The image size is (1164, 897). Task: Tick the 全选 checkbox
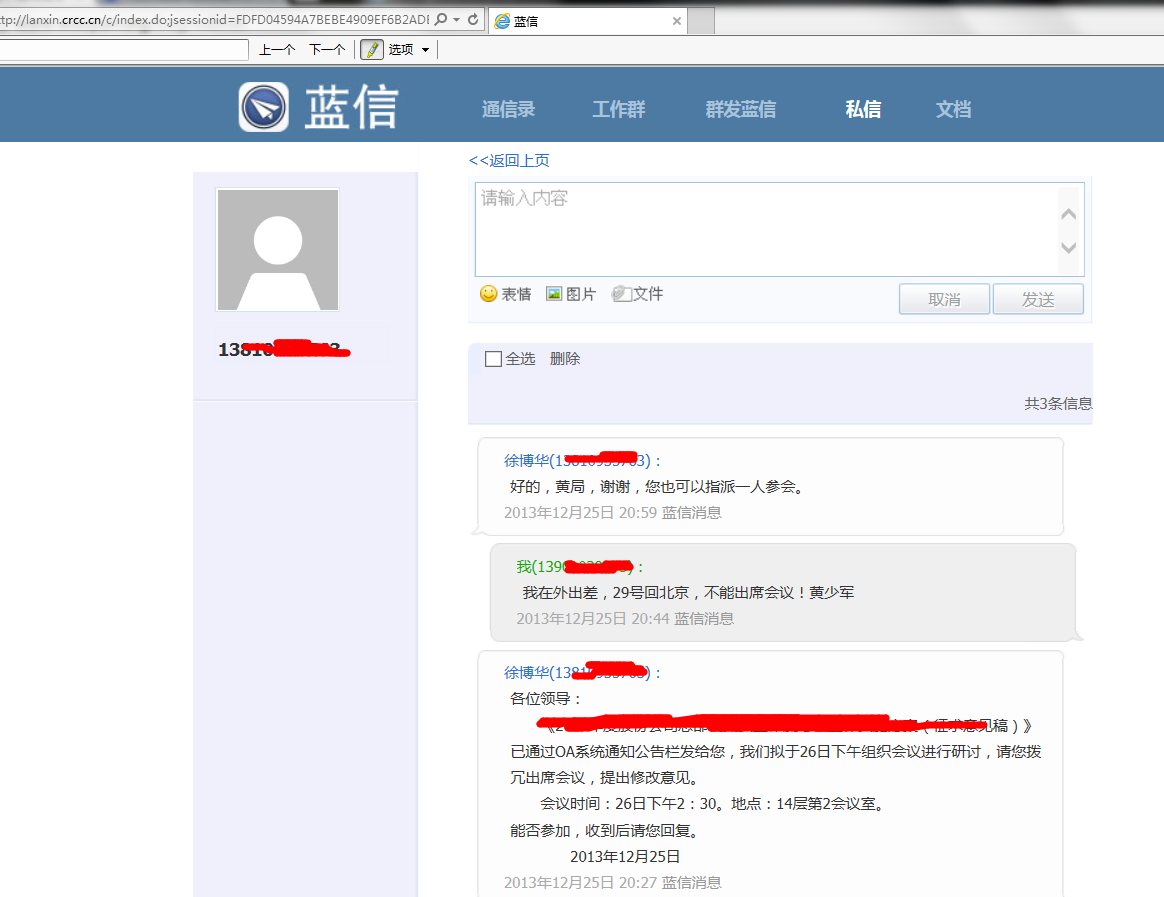coord(493,359)
